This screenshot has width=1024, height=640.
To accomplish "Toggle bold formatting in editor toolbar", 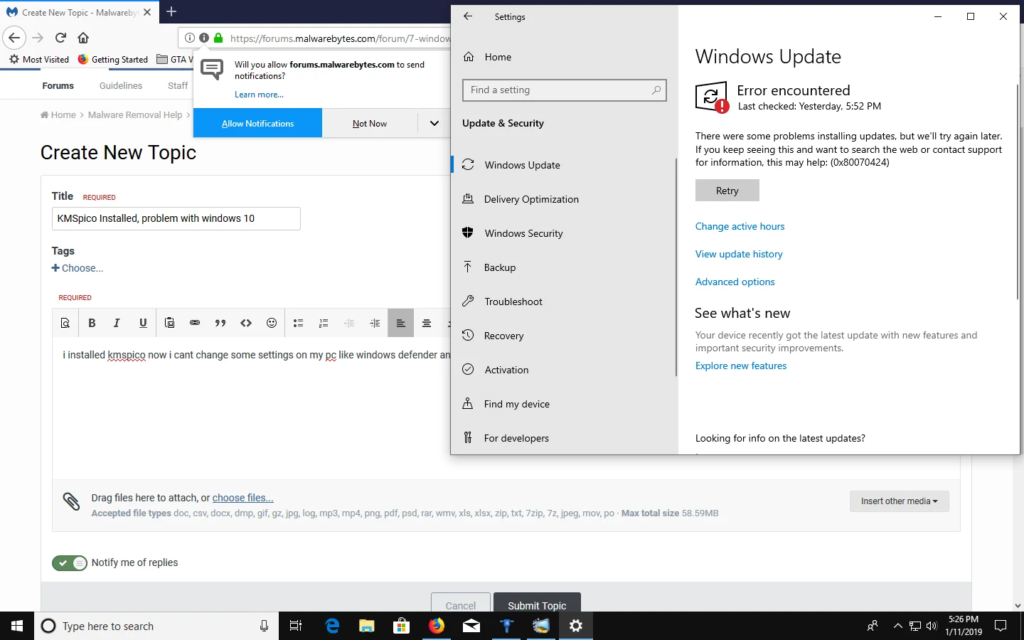I will tap(92, 323).
